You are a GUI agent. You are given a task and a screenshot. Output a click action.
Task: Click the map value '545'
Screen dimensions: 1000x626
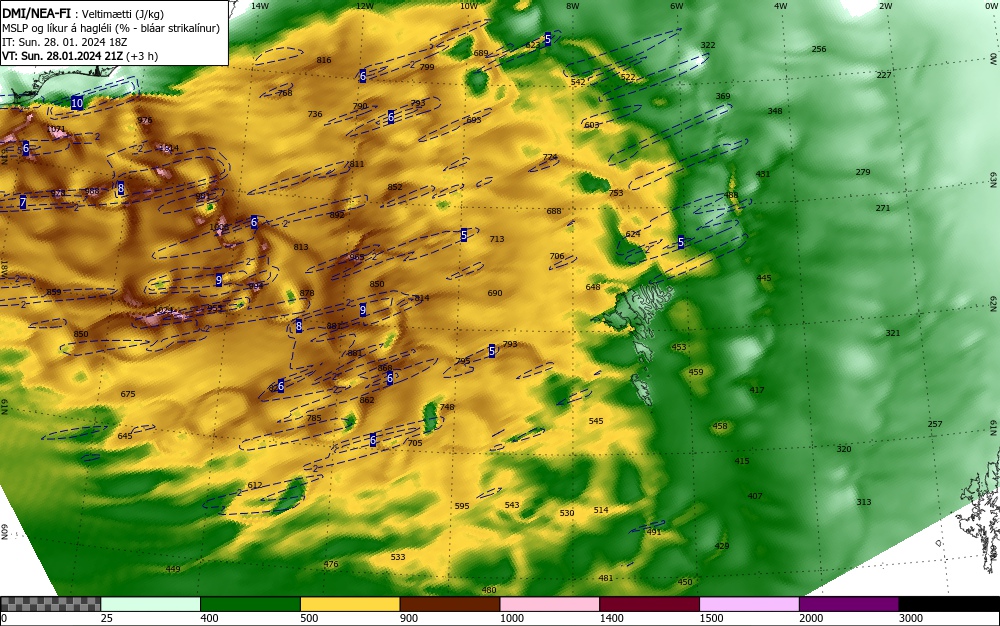pyautogui.click(x=596, y=421)
